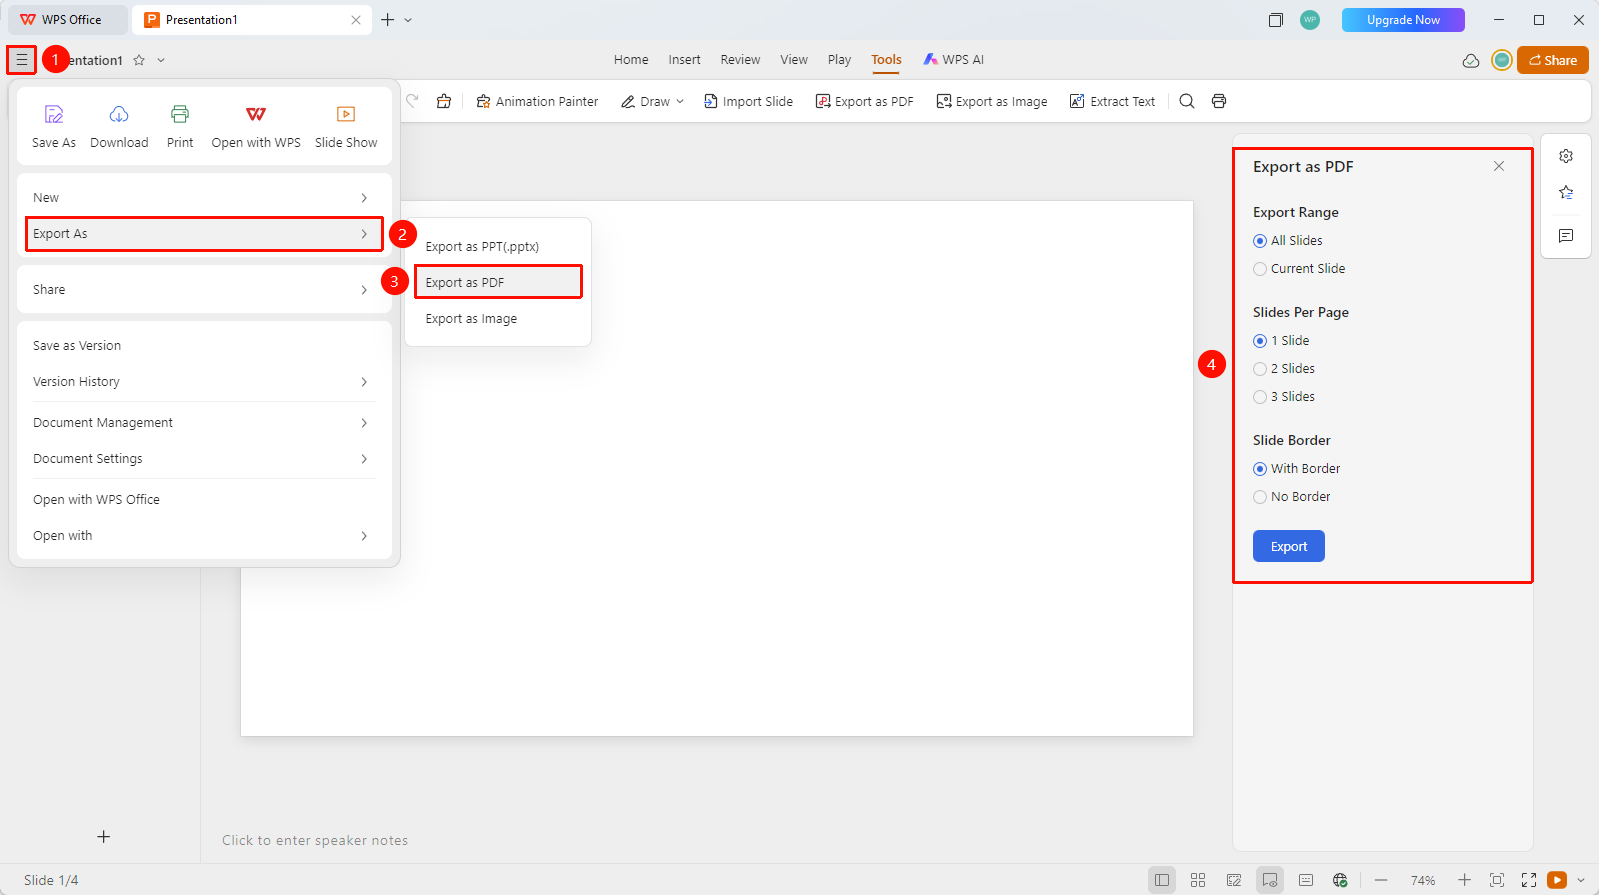Viewport: 1599px width, 895px height.
Task: Choose 2 Slides per page
Action: (x=1284, y=369)
